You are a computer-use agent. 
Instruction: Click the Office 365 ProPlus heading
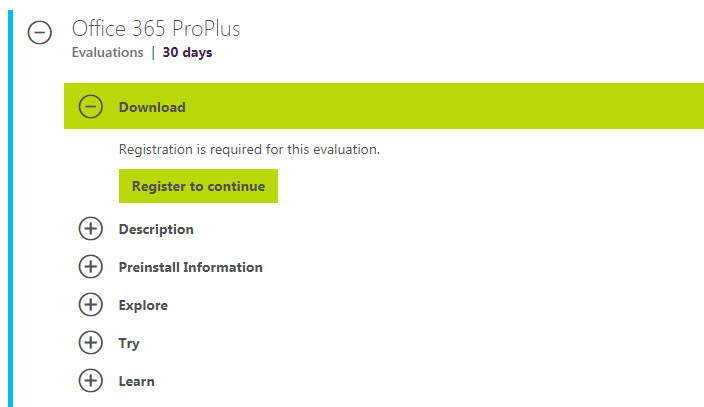[155, 29]
